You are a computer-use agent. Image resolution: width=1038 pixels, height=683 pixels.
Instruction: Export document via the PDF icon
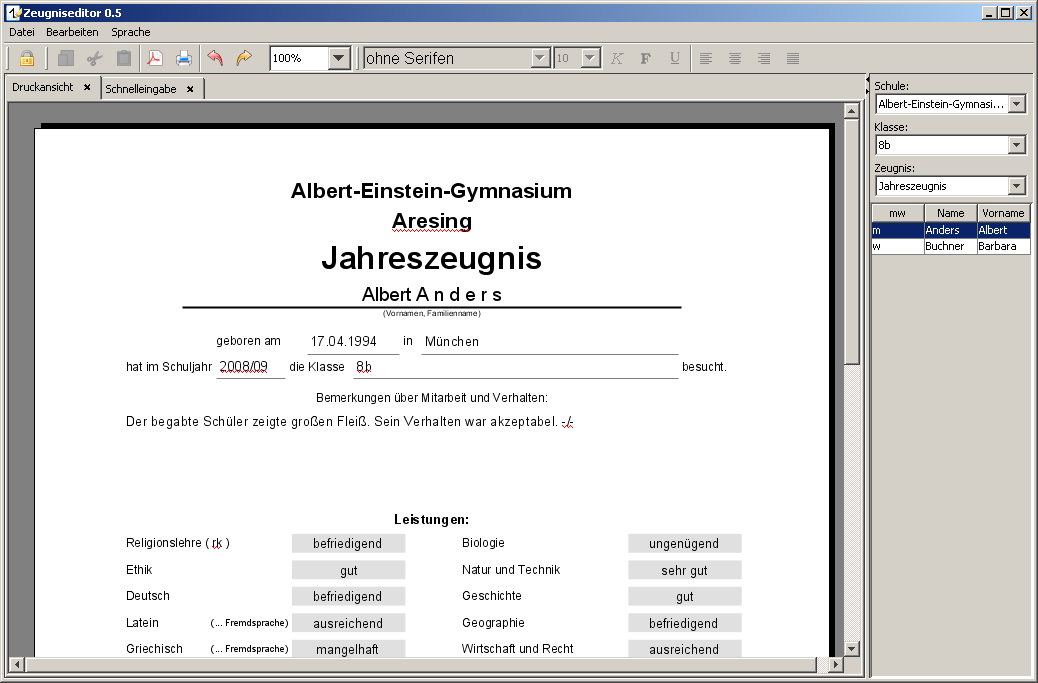(155, 58)
